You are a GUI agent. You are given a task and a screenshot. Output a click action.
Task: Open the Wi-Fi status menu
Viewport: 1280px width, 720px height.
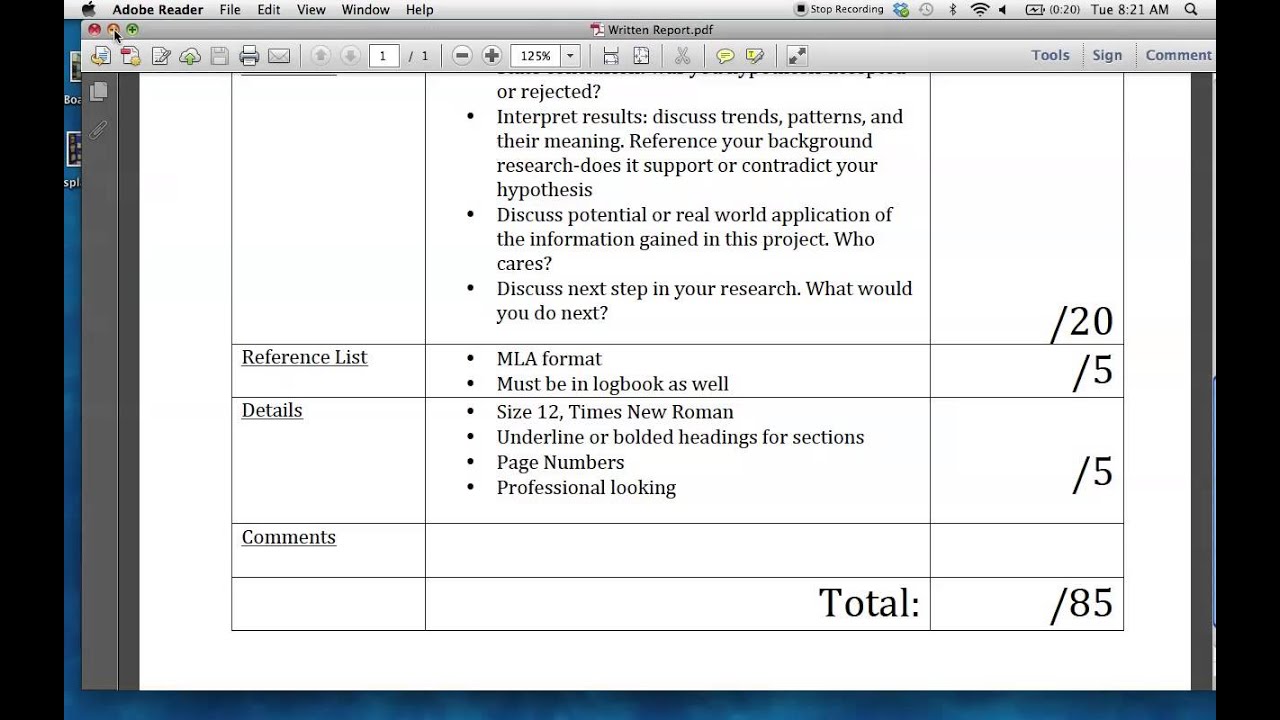point(979,9)
